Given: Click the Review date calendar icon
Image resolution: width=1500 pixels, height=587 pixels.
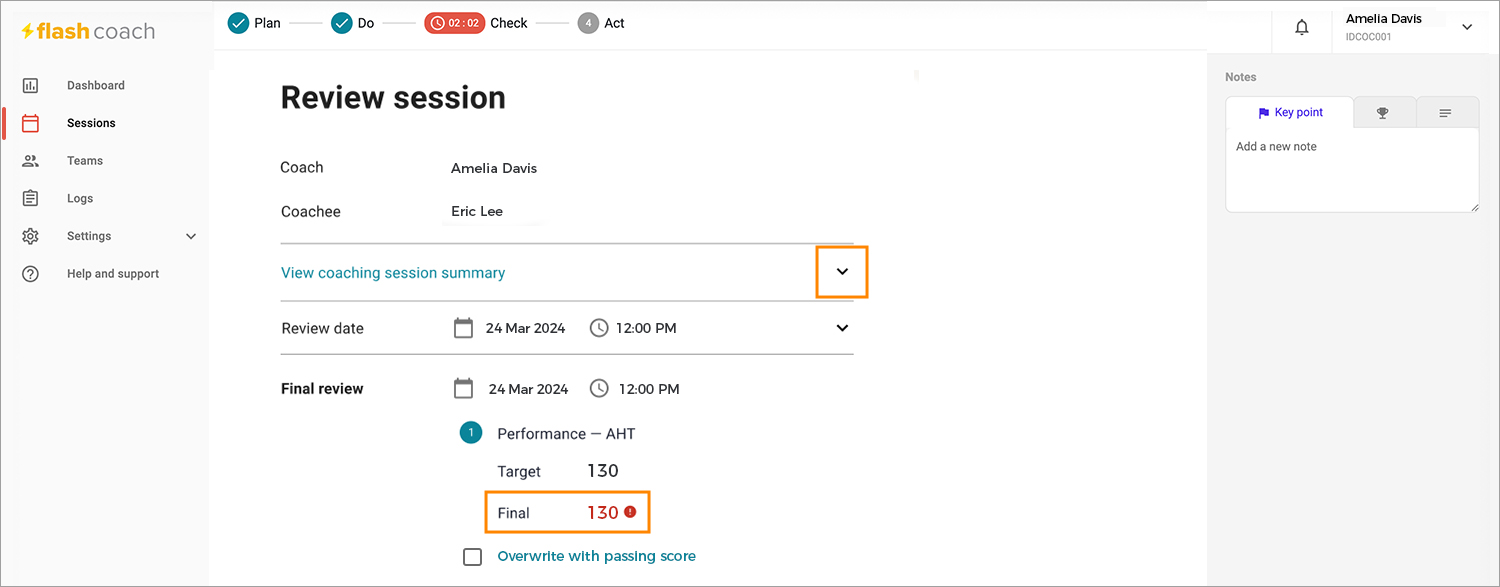Looking at the screenshot, I should coord(463,328).
